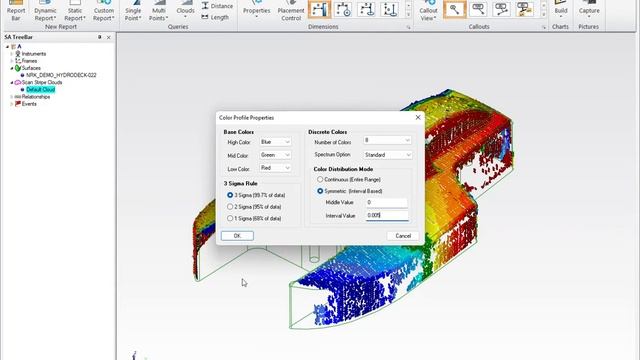This screenshot has height=360, width=640.
Task: Select the Length query
Action: click(215, 17)
